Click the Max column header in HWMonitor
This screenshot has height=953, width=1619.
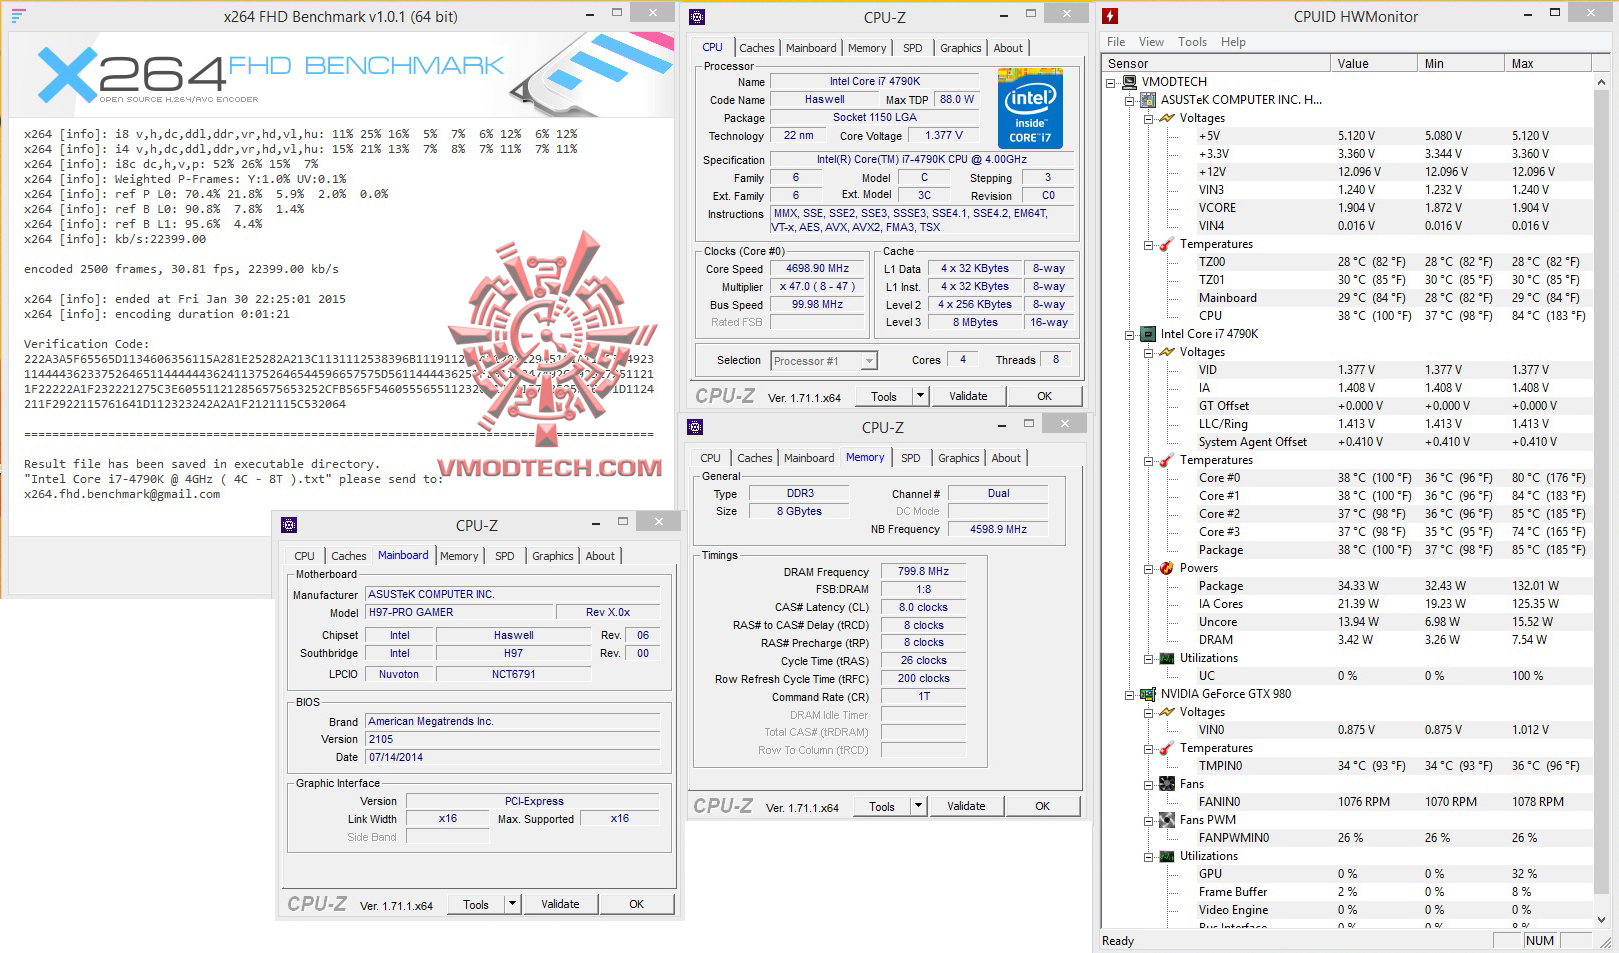tap(1548, 63)
